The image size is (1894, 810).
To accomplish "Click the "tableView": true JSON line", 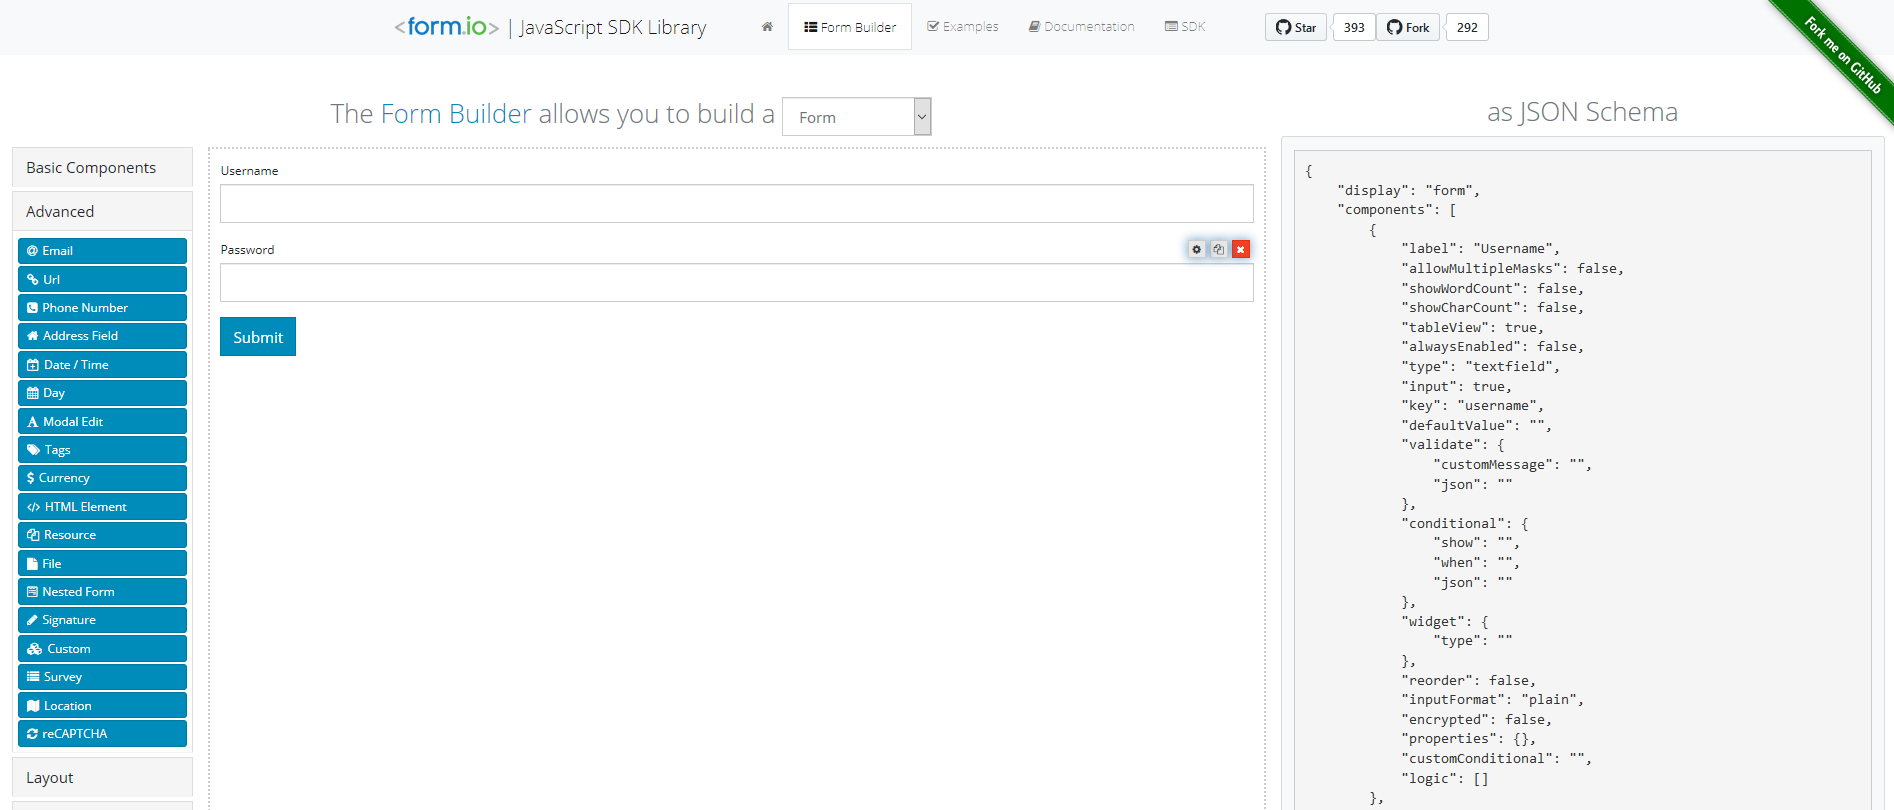I will click(1472, 328).
